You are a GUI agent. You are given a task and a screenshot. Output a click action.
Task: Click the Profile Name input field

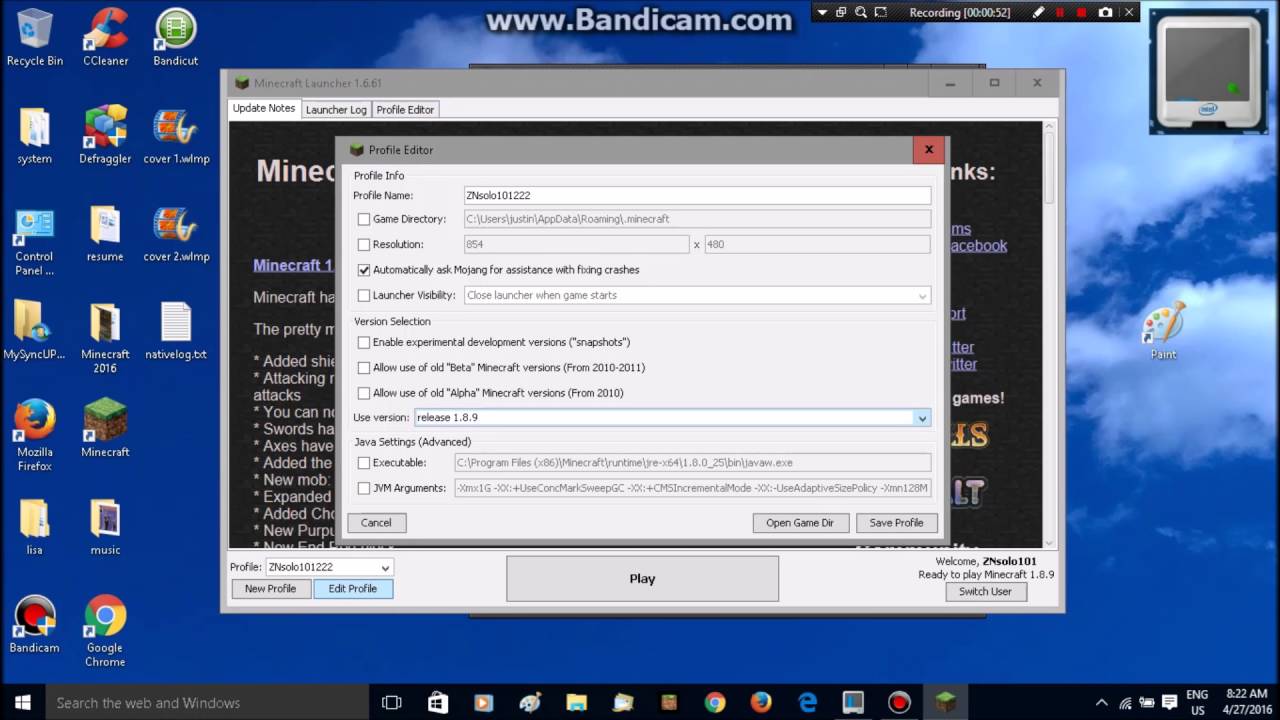(x=697, y=195)
